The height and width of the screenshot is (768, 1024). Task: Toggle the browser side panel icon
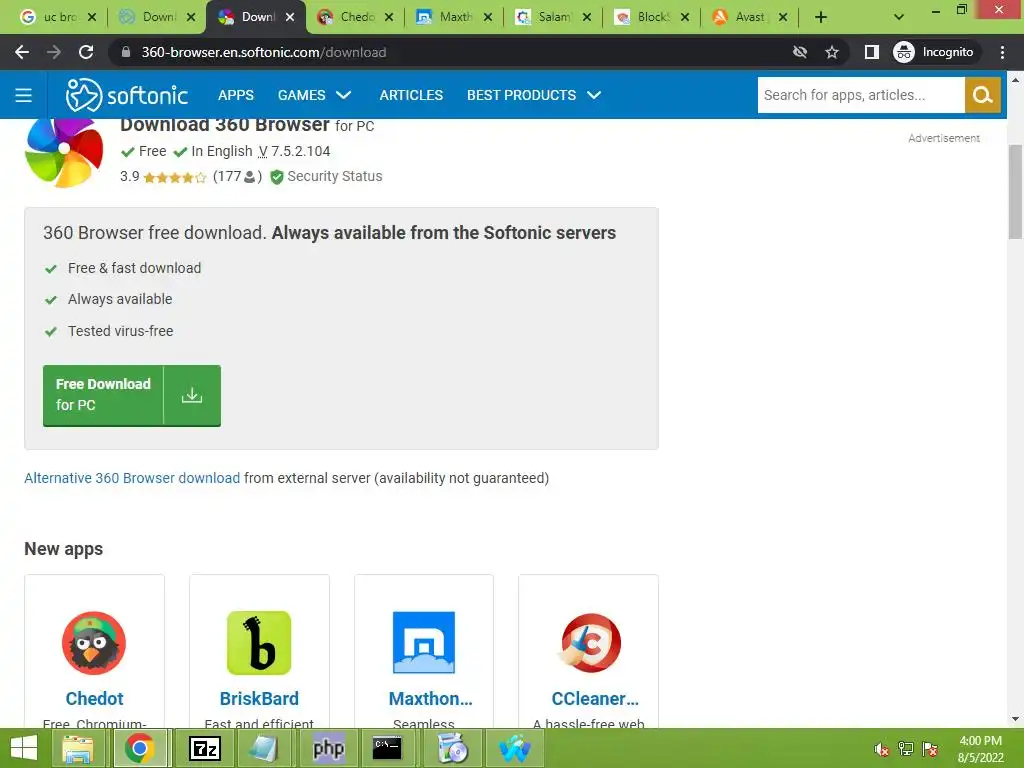871,52
